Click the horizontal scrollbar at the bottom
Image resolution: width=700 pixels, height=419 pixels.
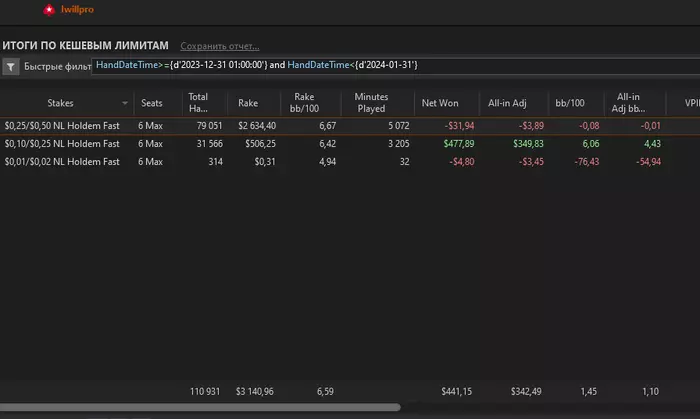(x=200, y=408)
